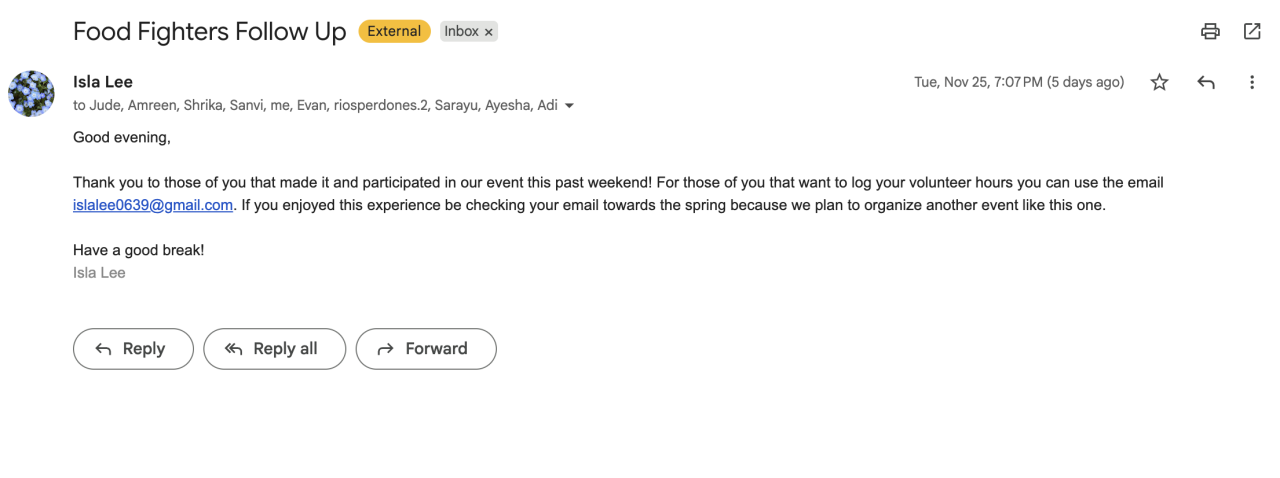This screenshot has width=1280, height=478.
Task: Click the gray Isla Lee signature
Action: point(99,272)
